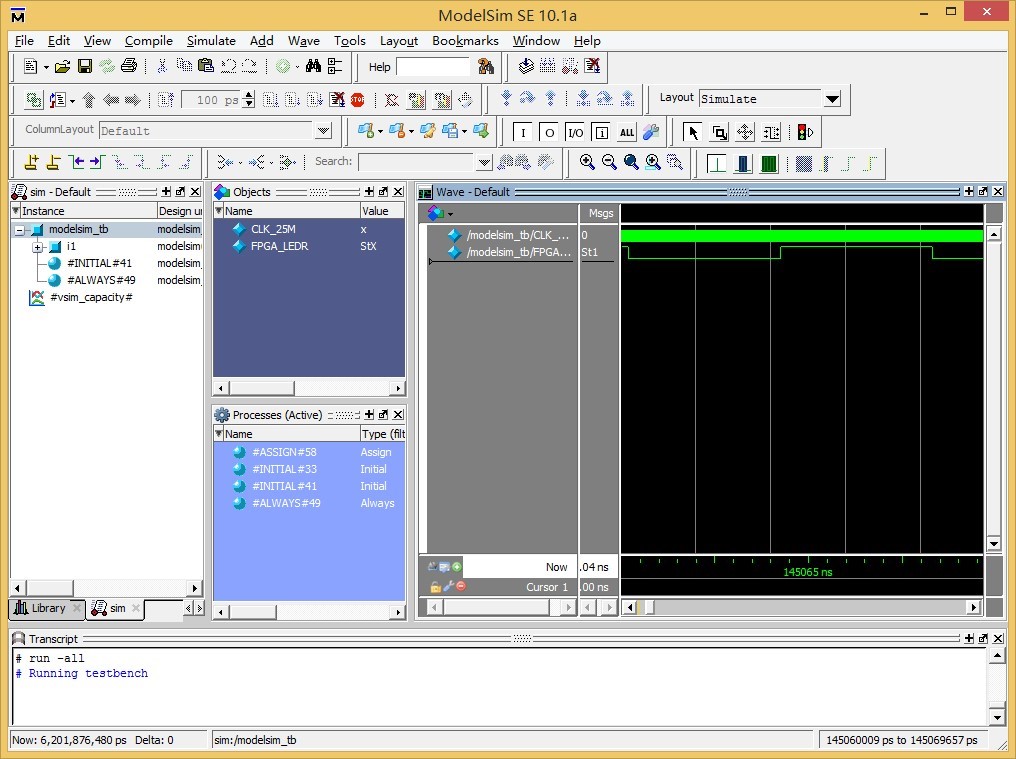Select CLK_25M signal in Objects pane
The image size is (1016, 759).
point(272,229)
